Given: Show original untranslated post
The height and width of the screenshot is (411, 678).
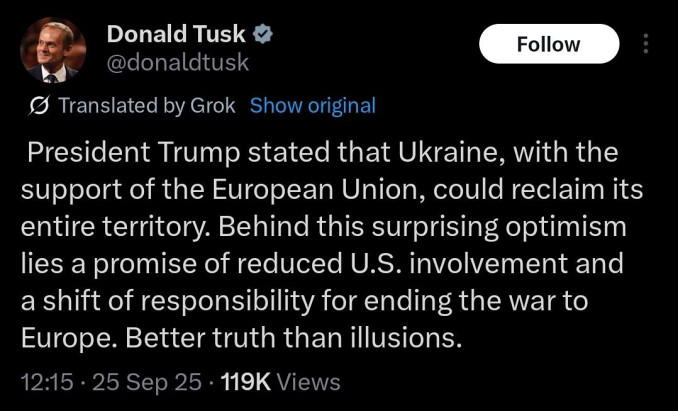Looking at the screenshot, I should (x=313, y=106).
